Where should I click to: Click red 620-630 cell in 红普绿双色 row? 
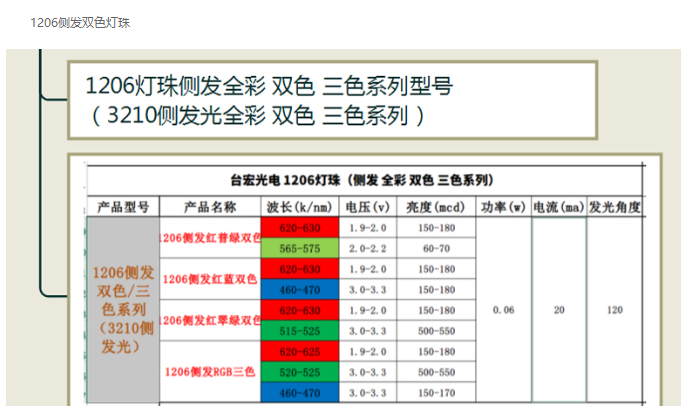pos(300,228)
